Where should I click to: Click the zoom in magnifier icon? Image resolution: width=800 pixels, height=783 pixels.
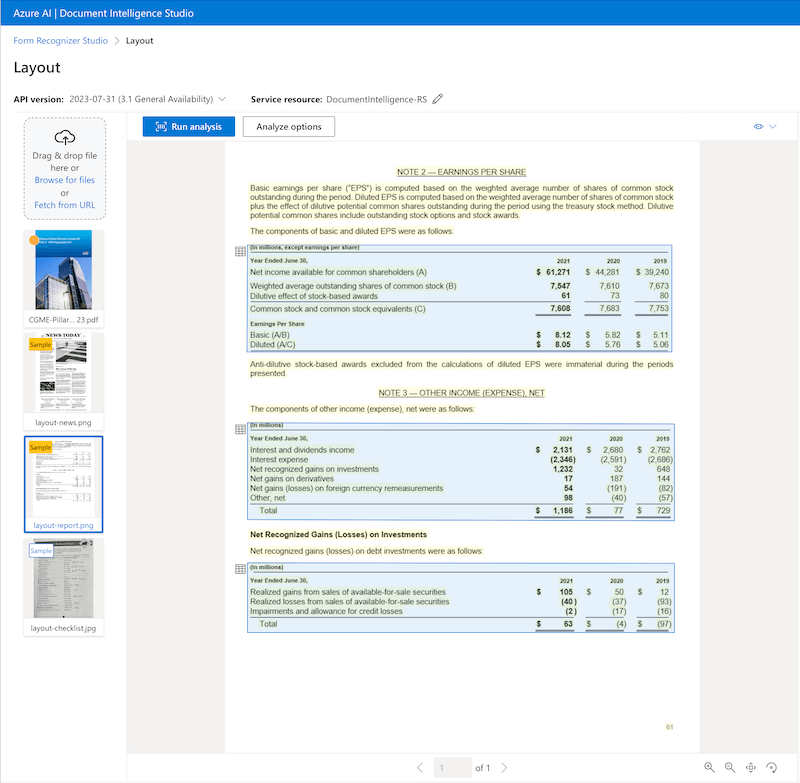point(709,767)
